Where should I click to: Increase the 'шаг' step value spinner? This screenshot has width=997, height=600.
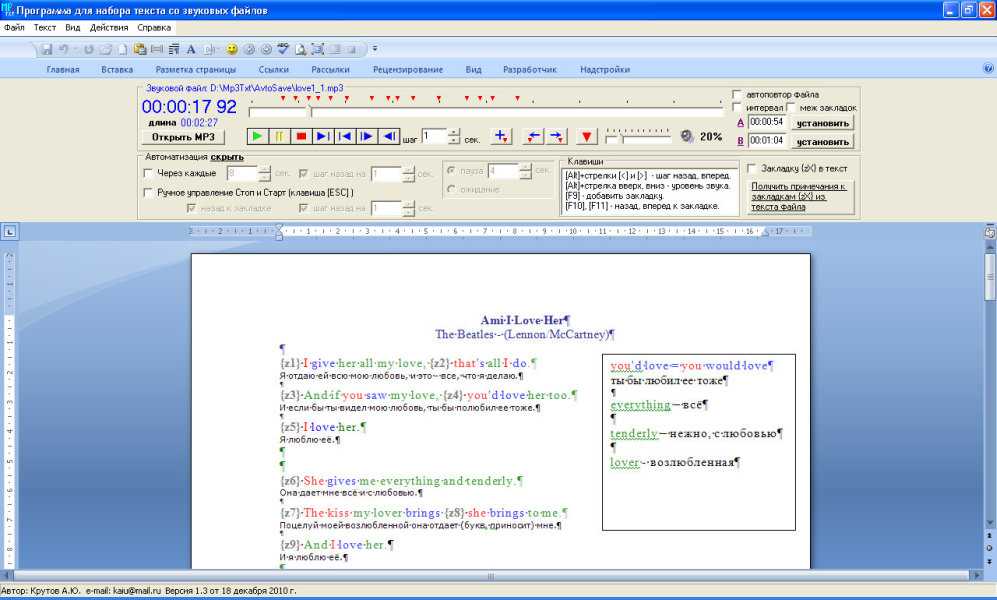click(x=454, y=132)
